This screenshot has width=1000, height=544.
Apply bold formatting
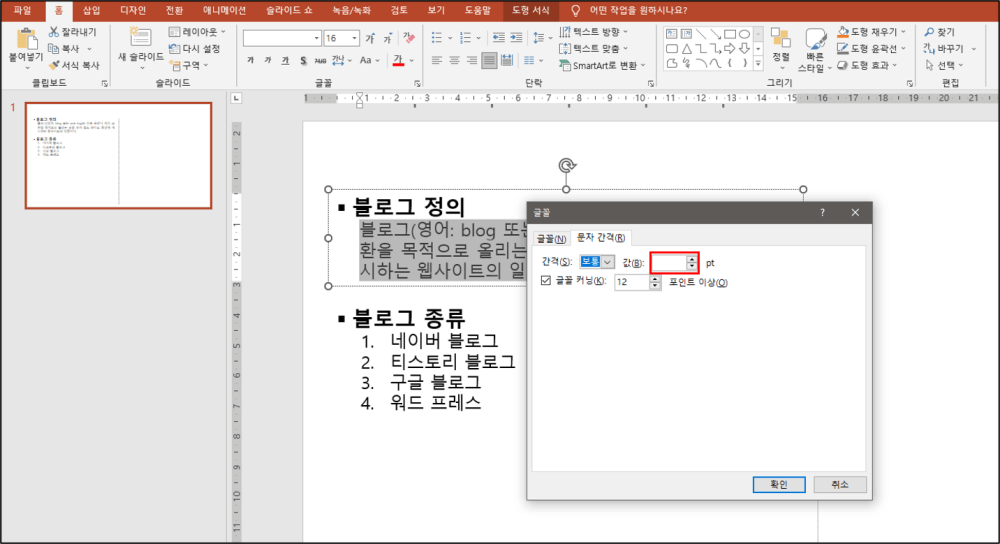[x=251, y=60]
